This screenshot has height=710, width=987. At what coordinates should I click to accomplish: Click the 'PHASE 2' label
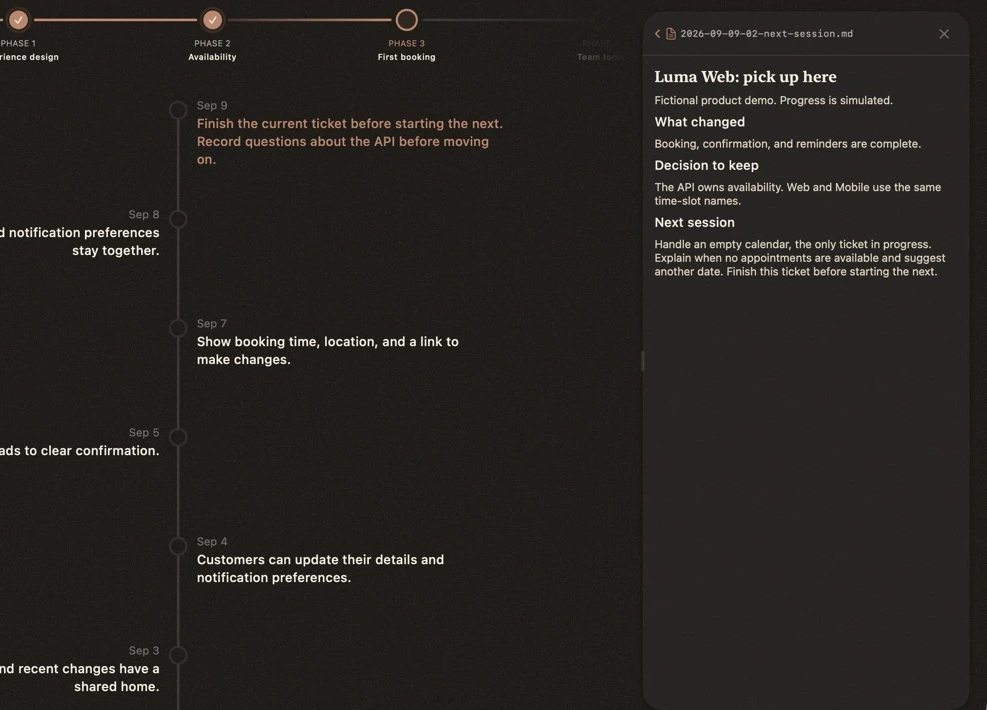click(212, 43)
